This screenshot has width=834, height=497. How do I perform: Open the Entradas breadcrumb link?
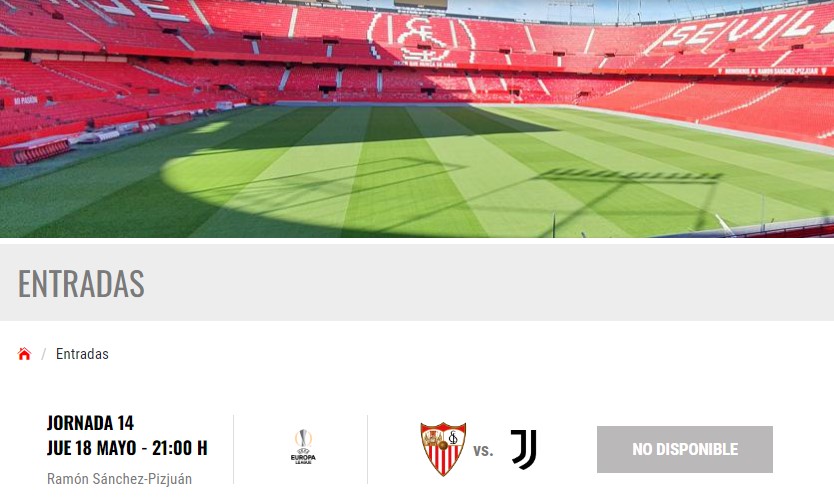point(82,354)
